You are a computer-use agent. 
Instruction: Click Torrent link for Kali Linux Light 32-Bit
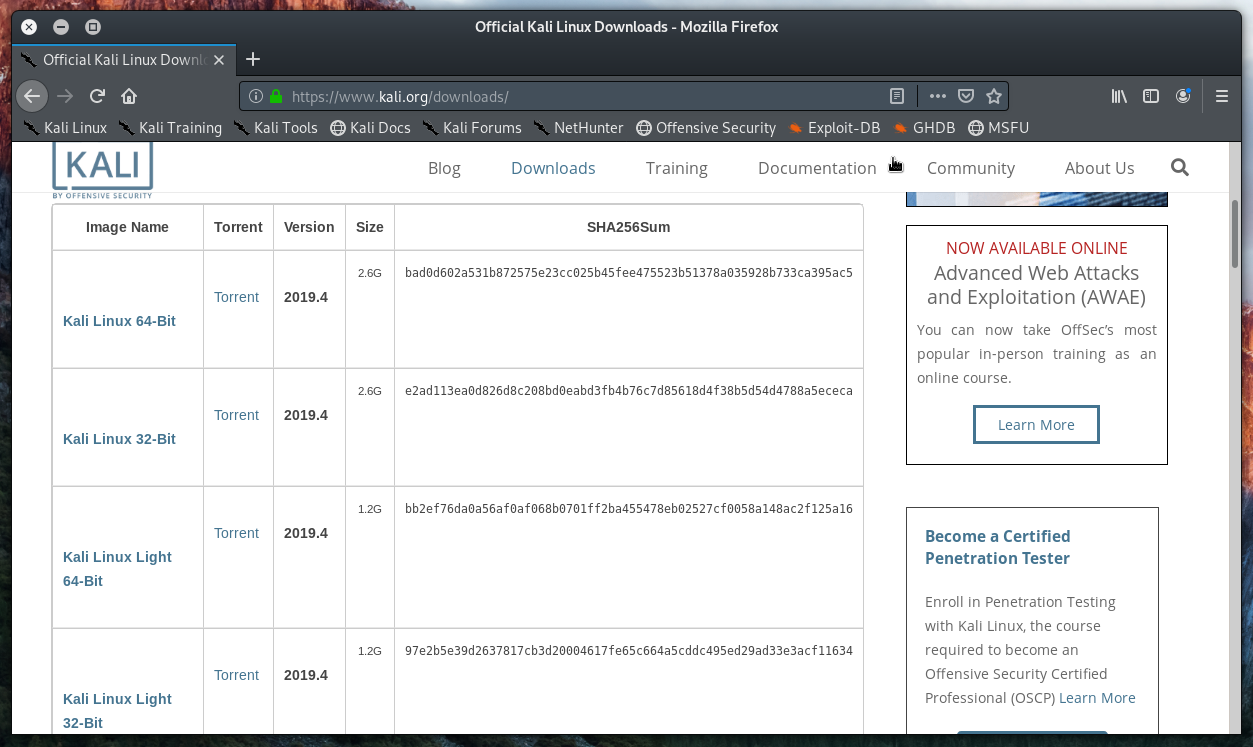236,675
